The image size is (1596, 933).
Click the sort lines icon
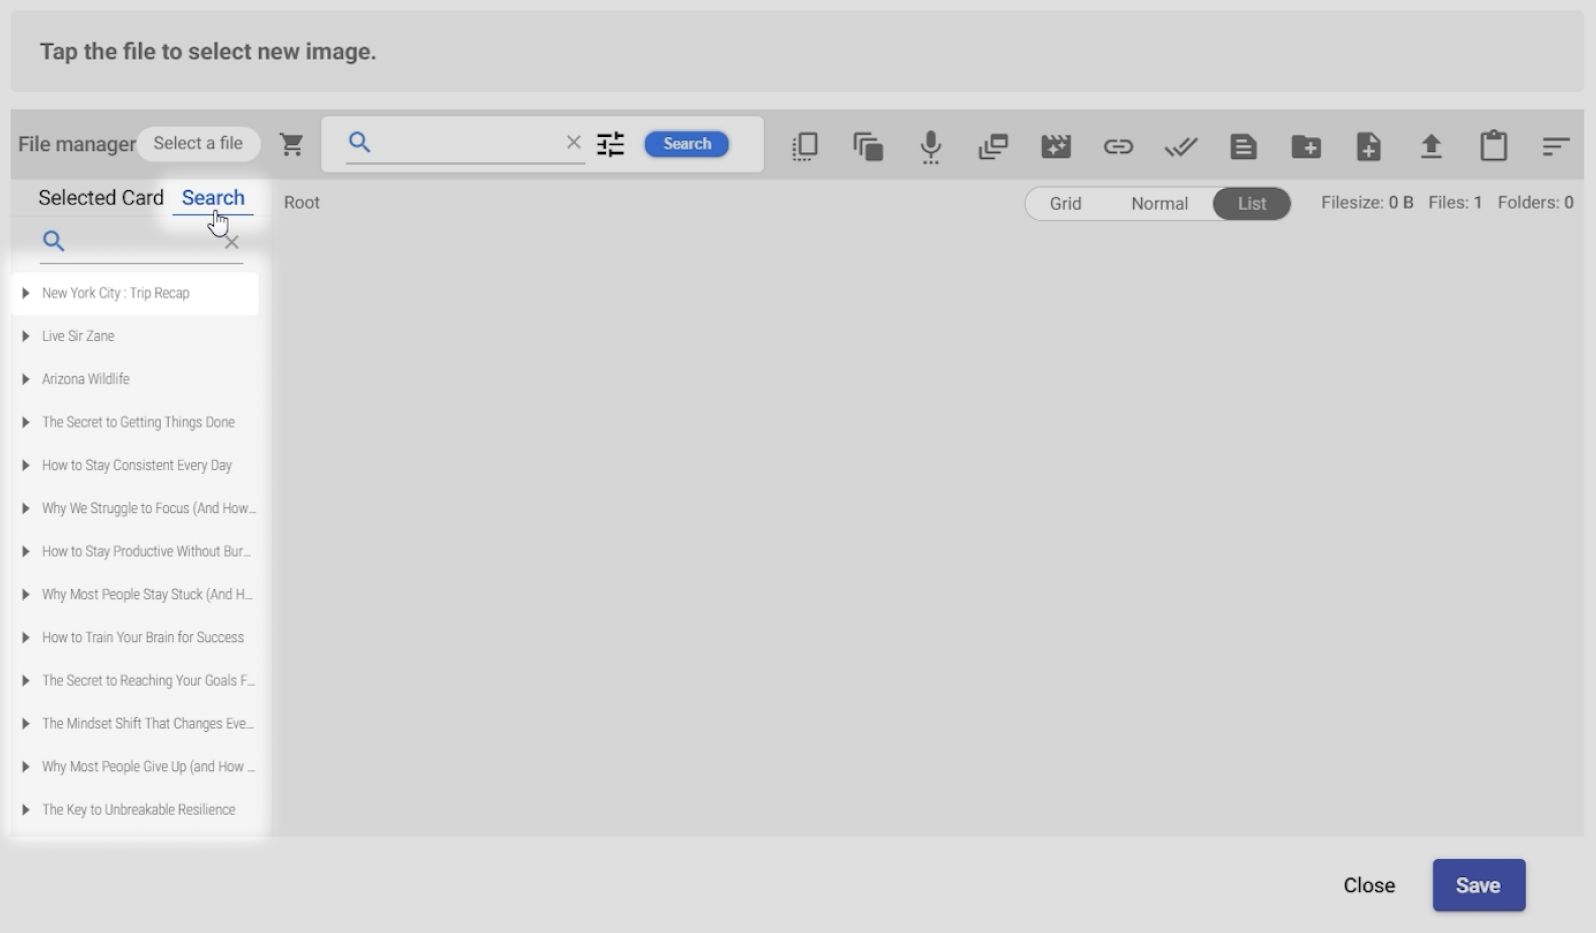pyautogui.click(x=1555, y=147)
